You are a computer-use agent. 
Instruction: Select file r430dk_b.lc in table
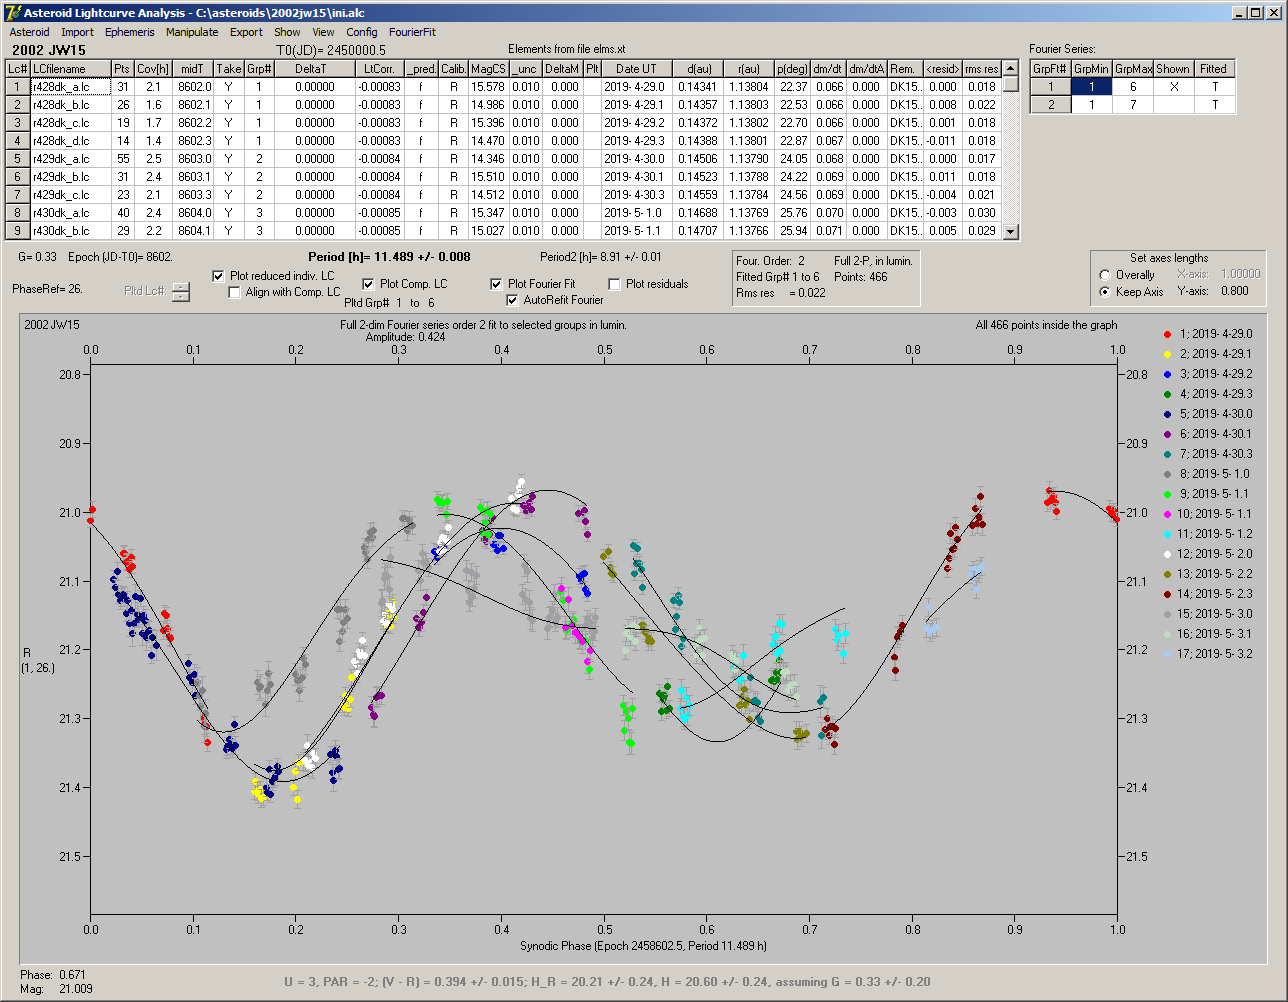[x=70, y=231]
